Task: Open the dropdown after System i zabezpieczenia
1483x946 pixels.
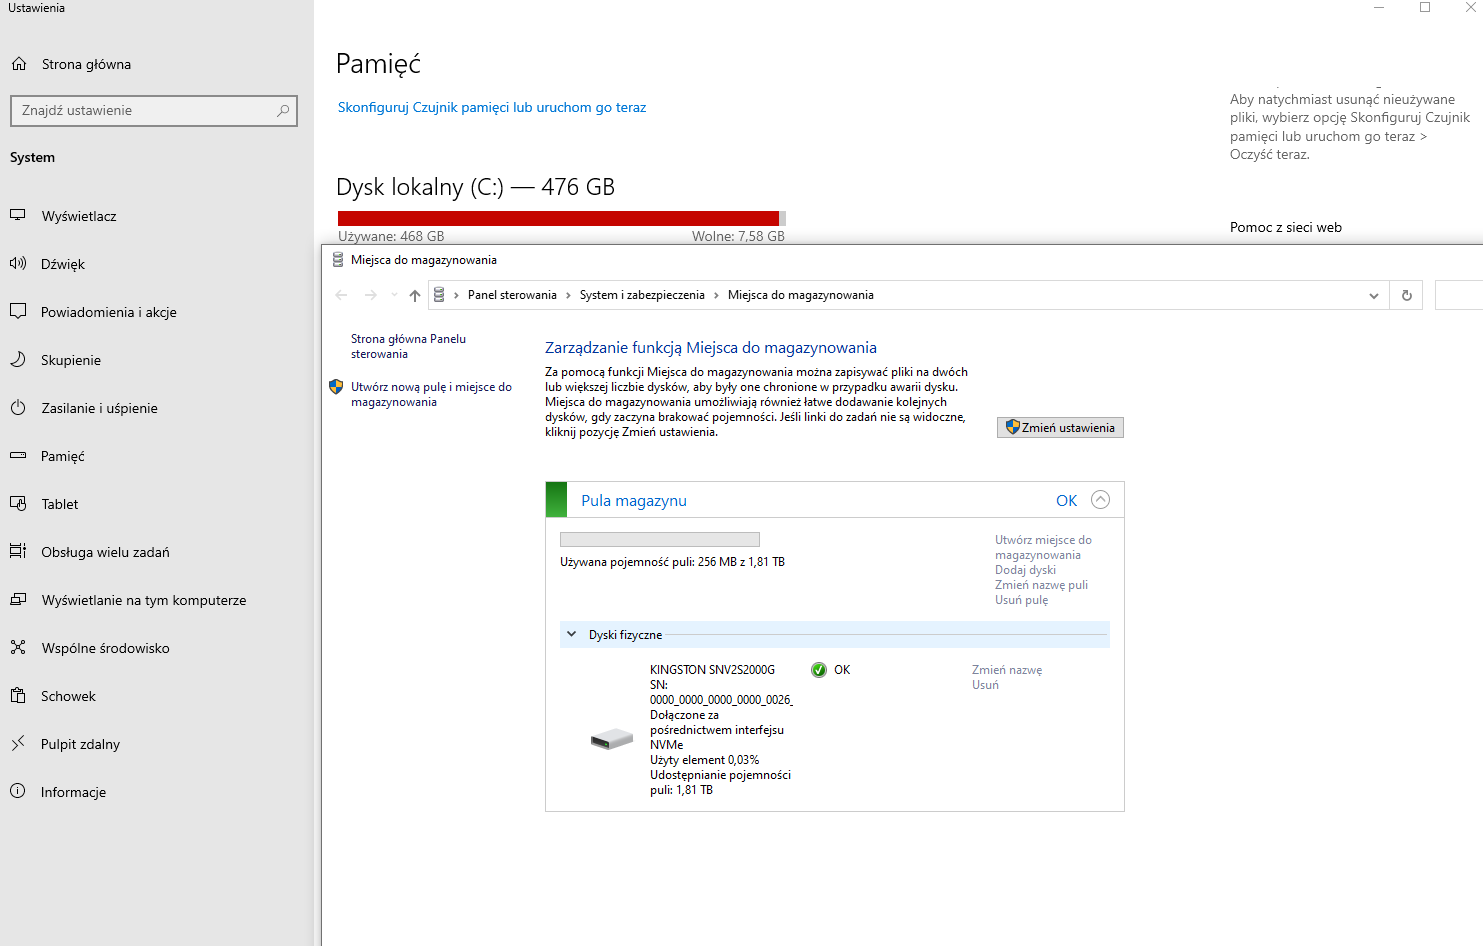Action: pyautogui.click(x=716, y=295)
